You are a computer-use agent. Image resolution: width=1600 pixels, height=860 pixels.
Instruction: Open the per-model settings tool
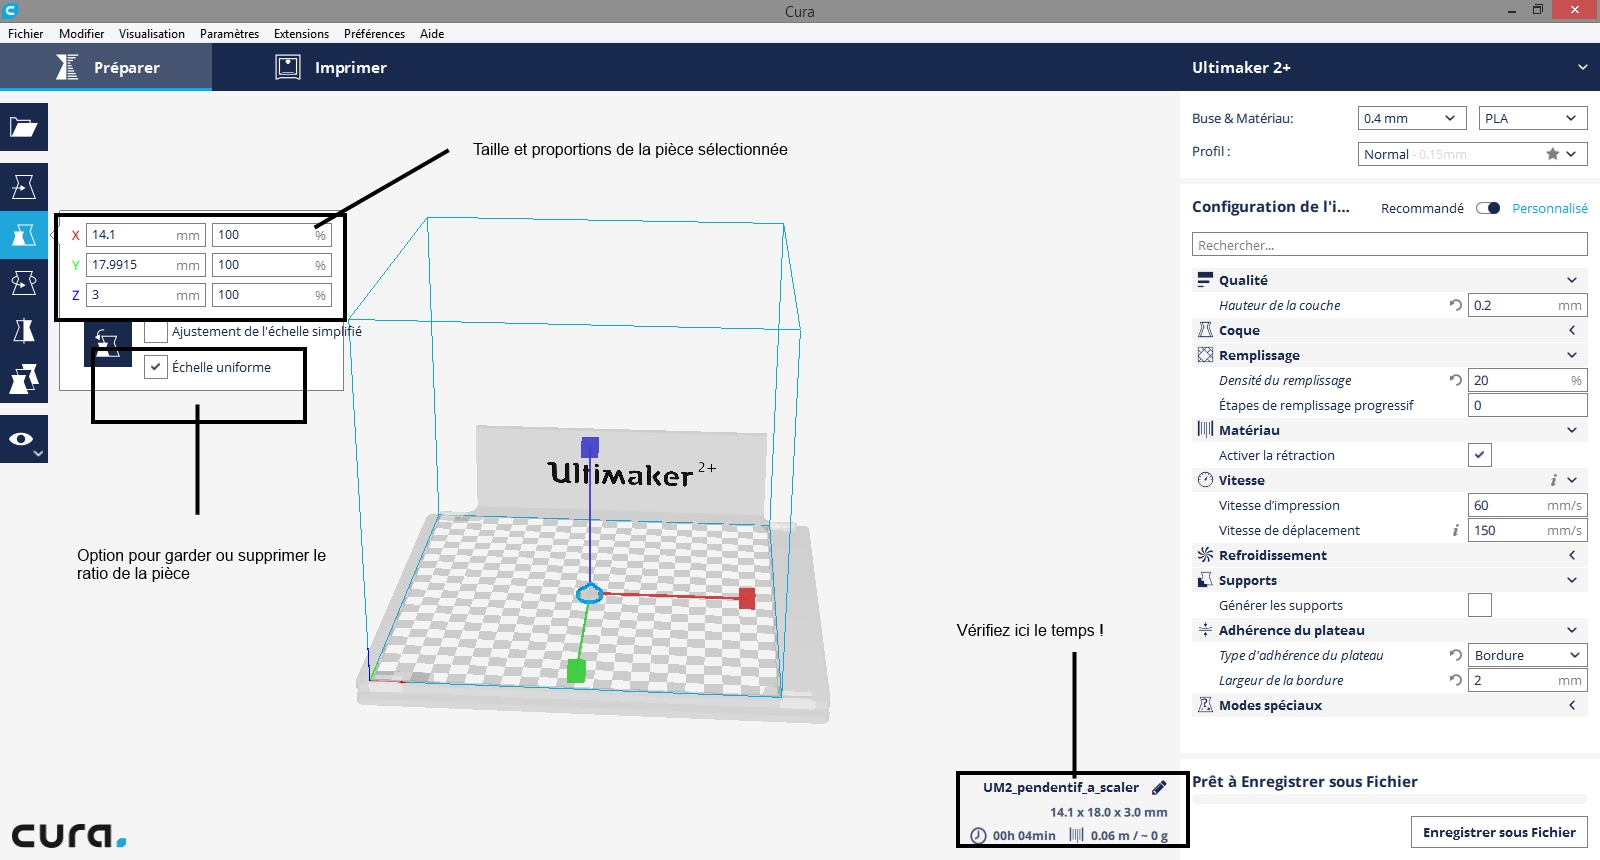pos(24,379)
